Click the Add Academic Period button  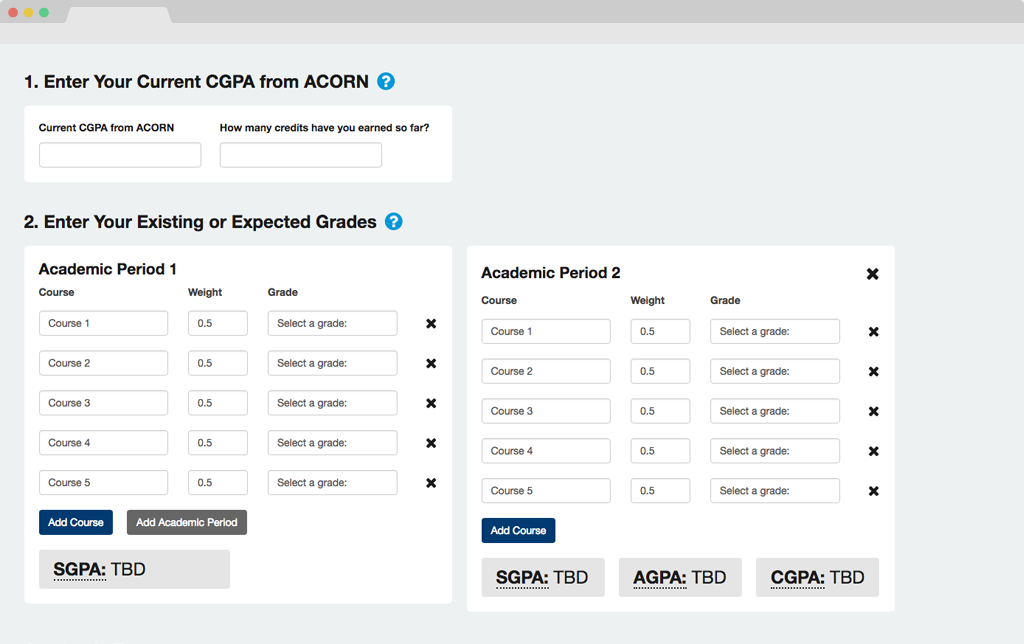coord(187,522)
